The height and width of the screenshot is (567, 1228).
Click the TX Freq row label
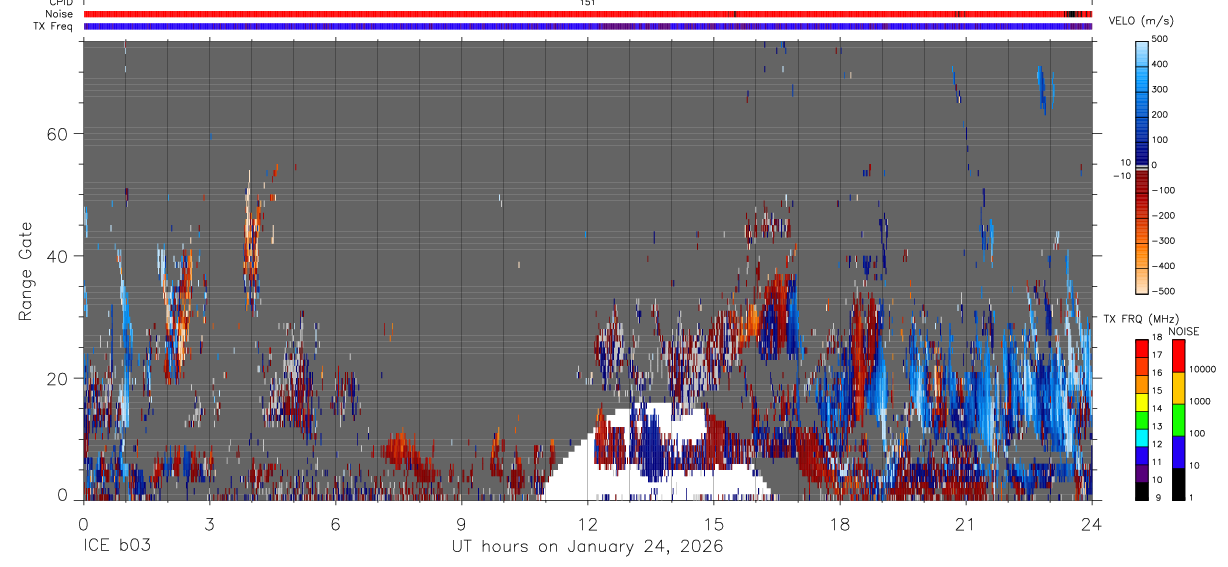(x=54, y=26)
